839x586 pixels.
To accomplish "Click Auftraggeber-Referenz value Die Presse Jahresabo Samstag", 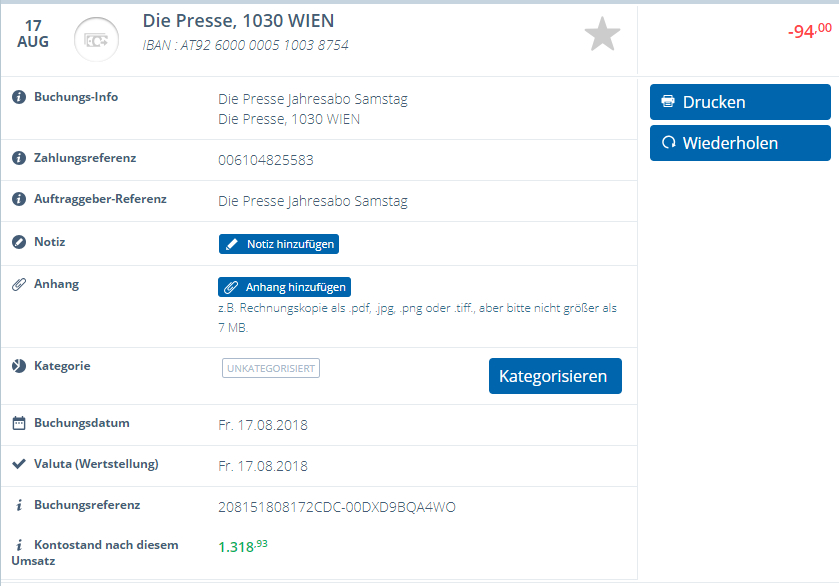I will pyautogui.click(x=313, y=201).
